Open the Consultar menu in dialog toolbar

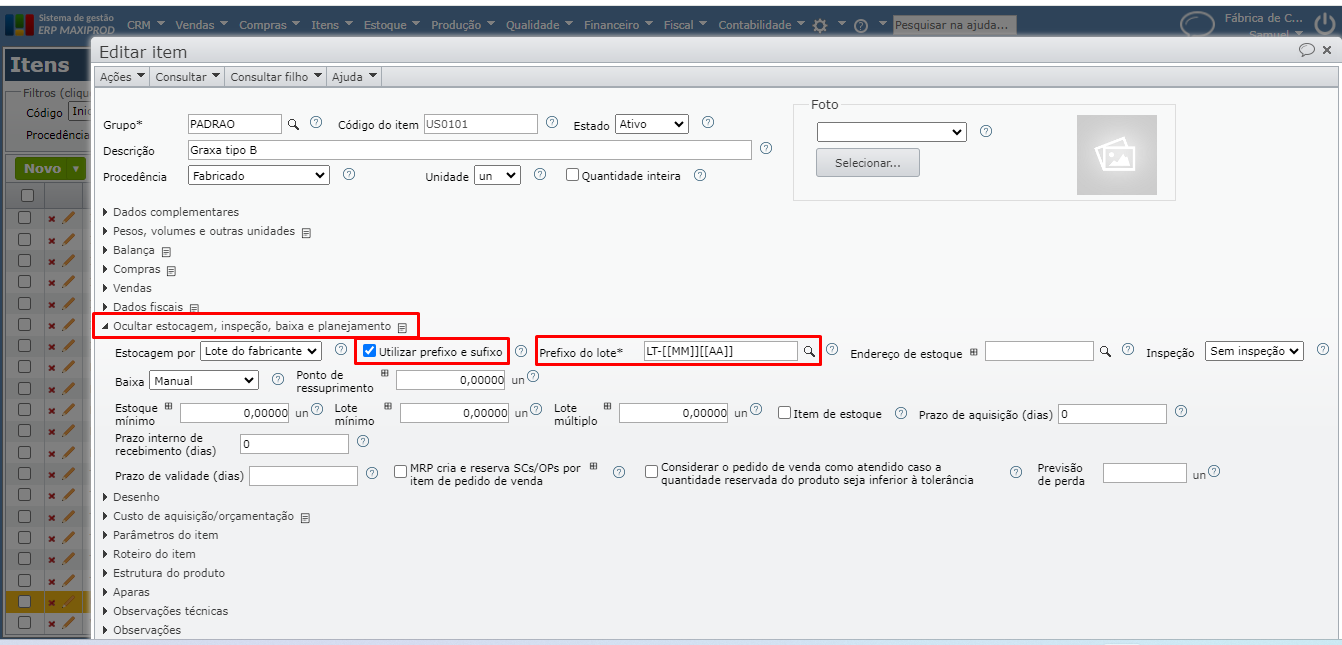(x=187, y=76)
